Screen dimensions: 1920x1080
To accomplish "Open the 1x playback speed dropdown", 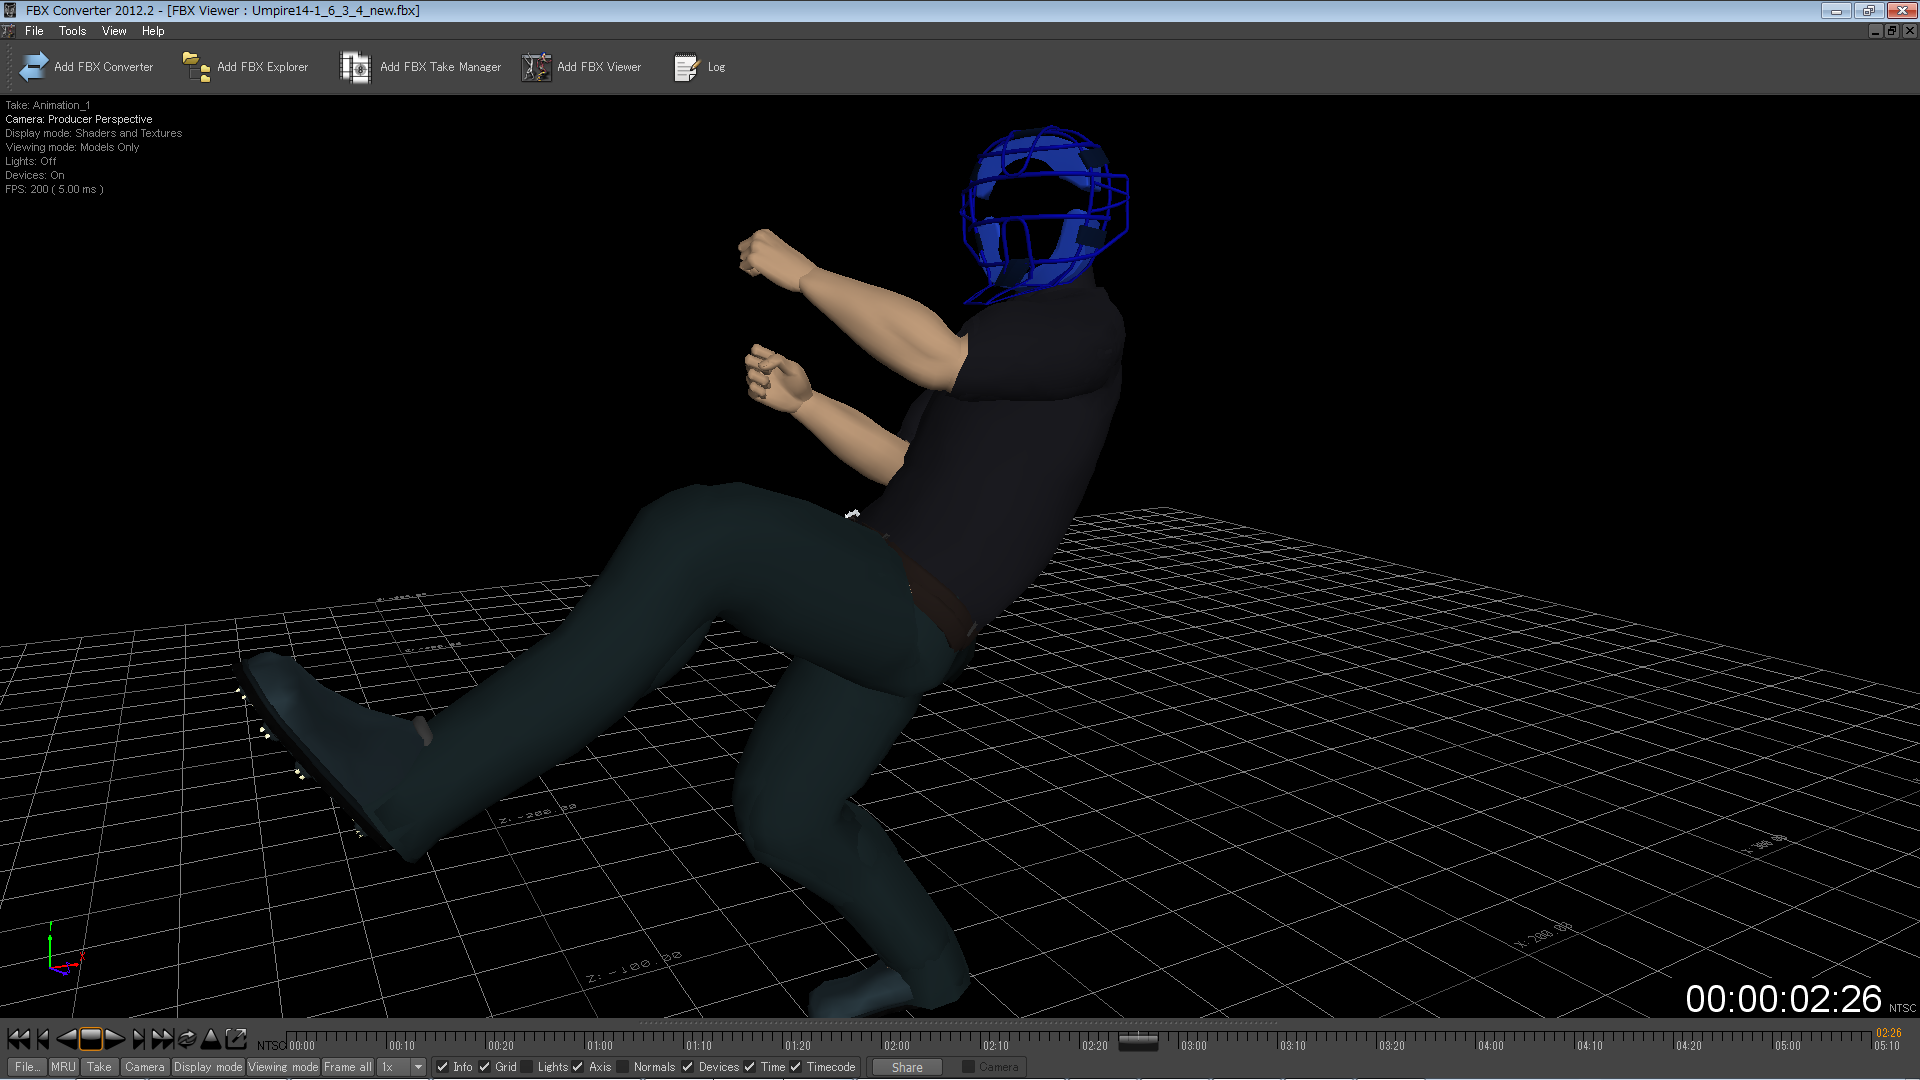I will [x=402, y=1067].
